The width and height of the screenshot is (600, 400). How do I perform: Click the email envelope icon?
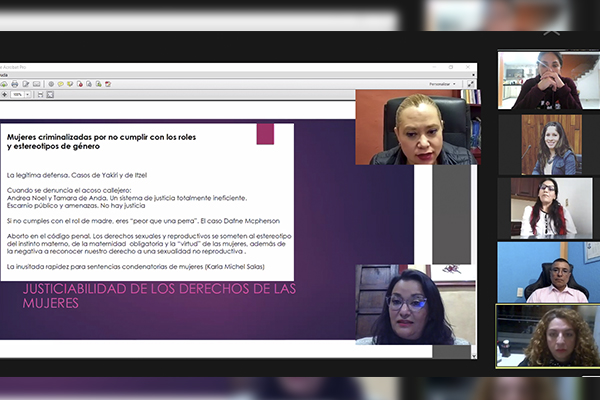[36, 84]
